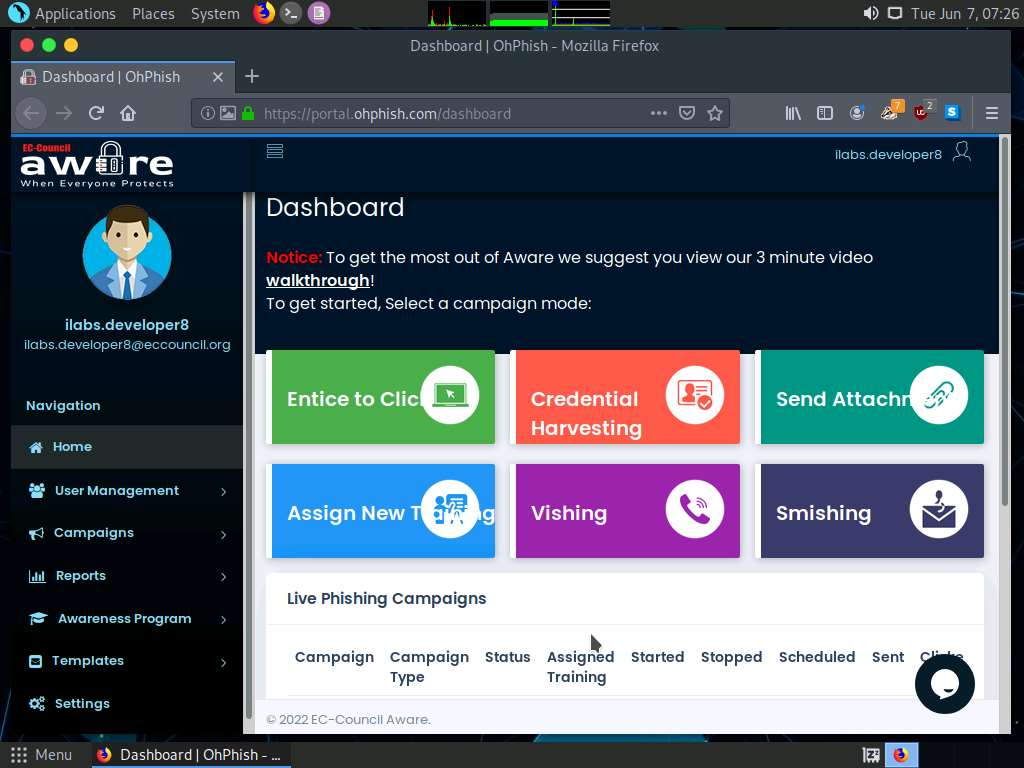The image size is (1024, 768).
Task: Click the Templates icon in sidebar
Action: click(35, 662)
